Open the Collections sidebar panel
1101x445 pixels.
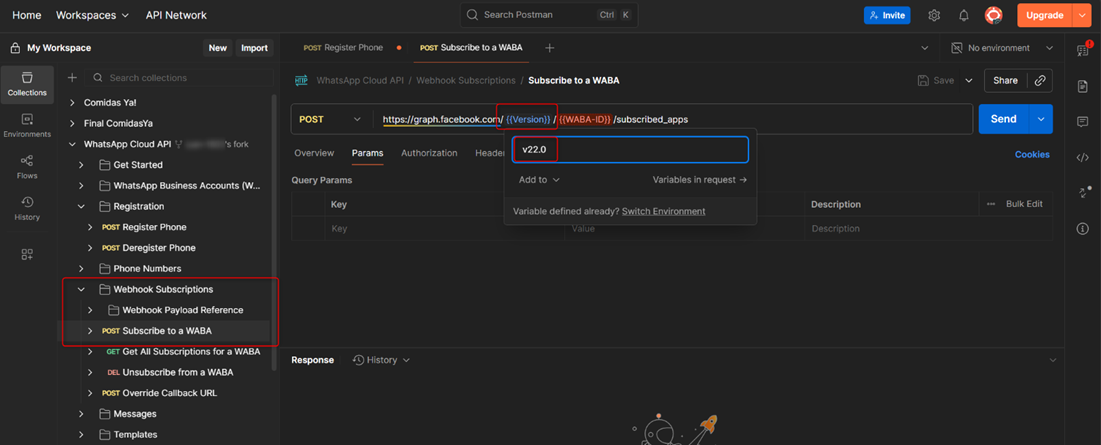point(27,84)
